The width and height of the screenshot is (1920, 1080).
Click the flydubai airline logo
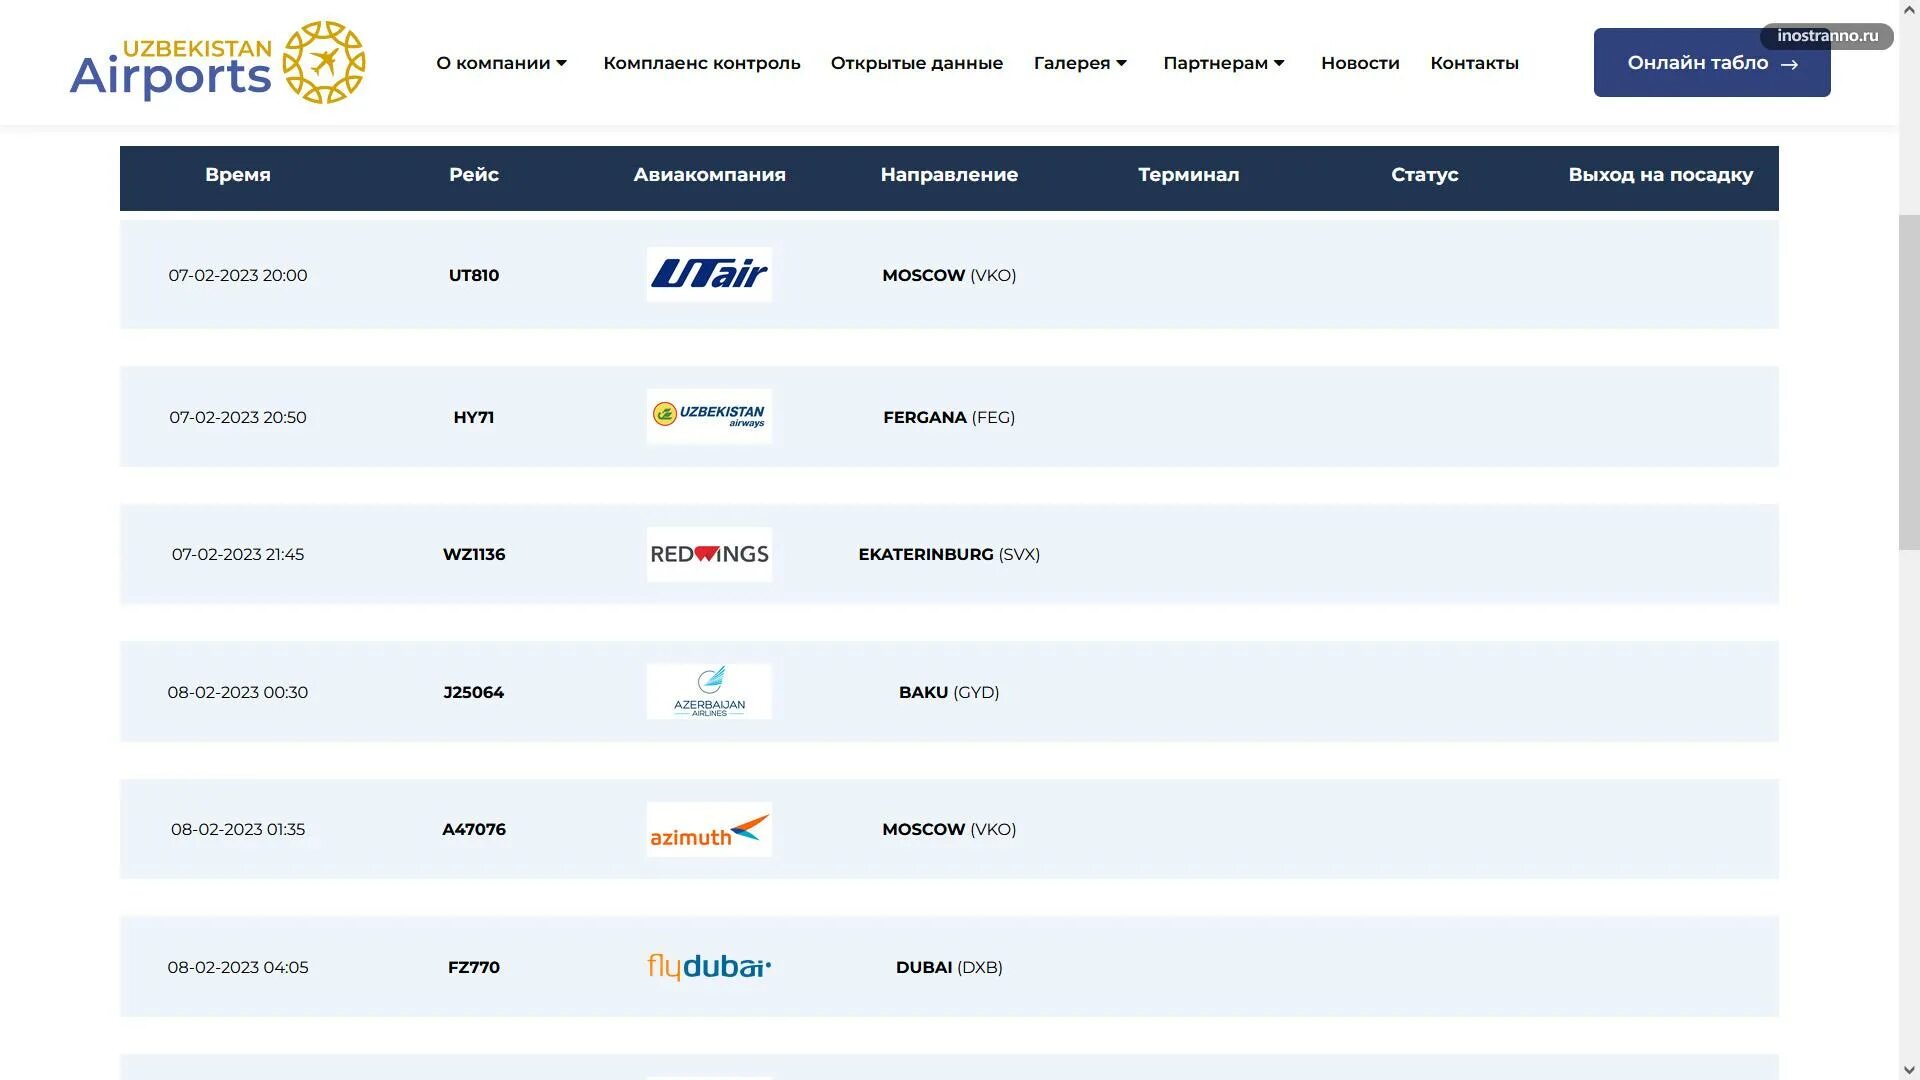(709, 967)
